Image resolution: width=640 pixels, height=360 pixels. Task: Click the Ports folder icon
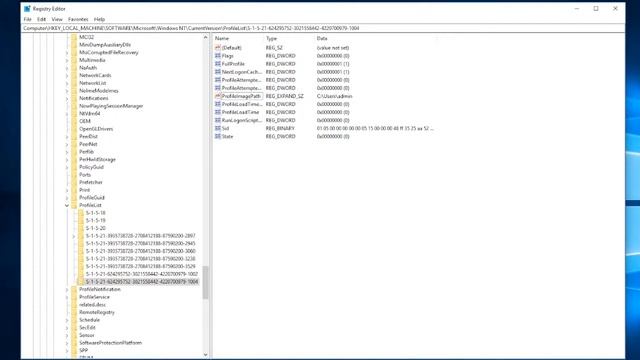74,175
